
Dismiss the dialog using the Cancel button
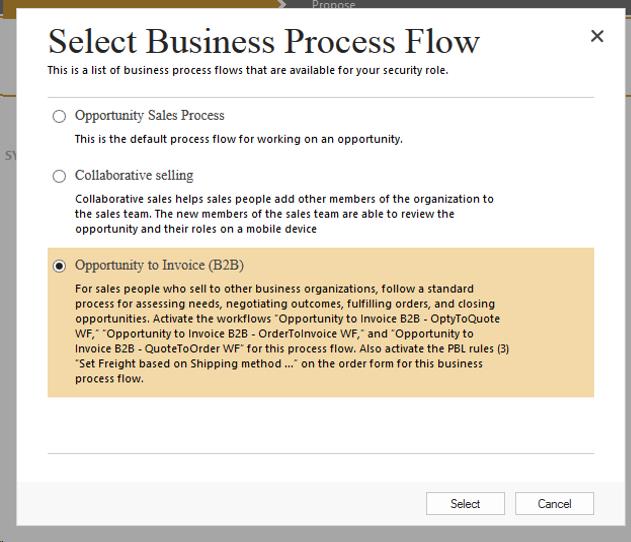click(x=554, y=503)
